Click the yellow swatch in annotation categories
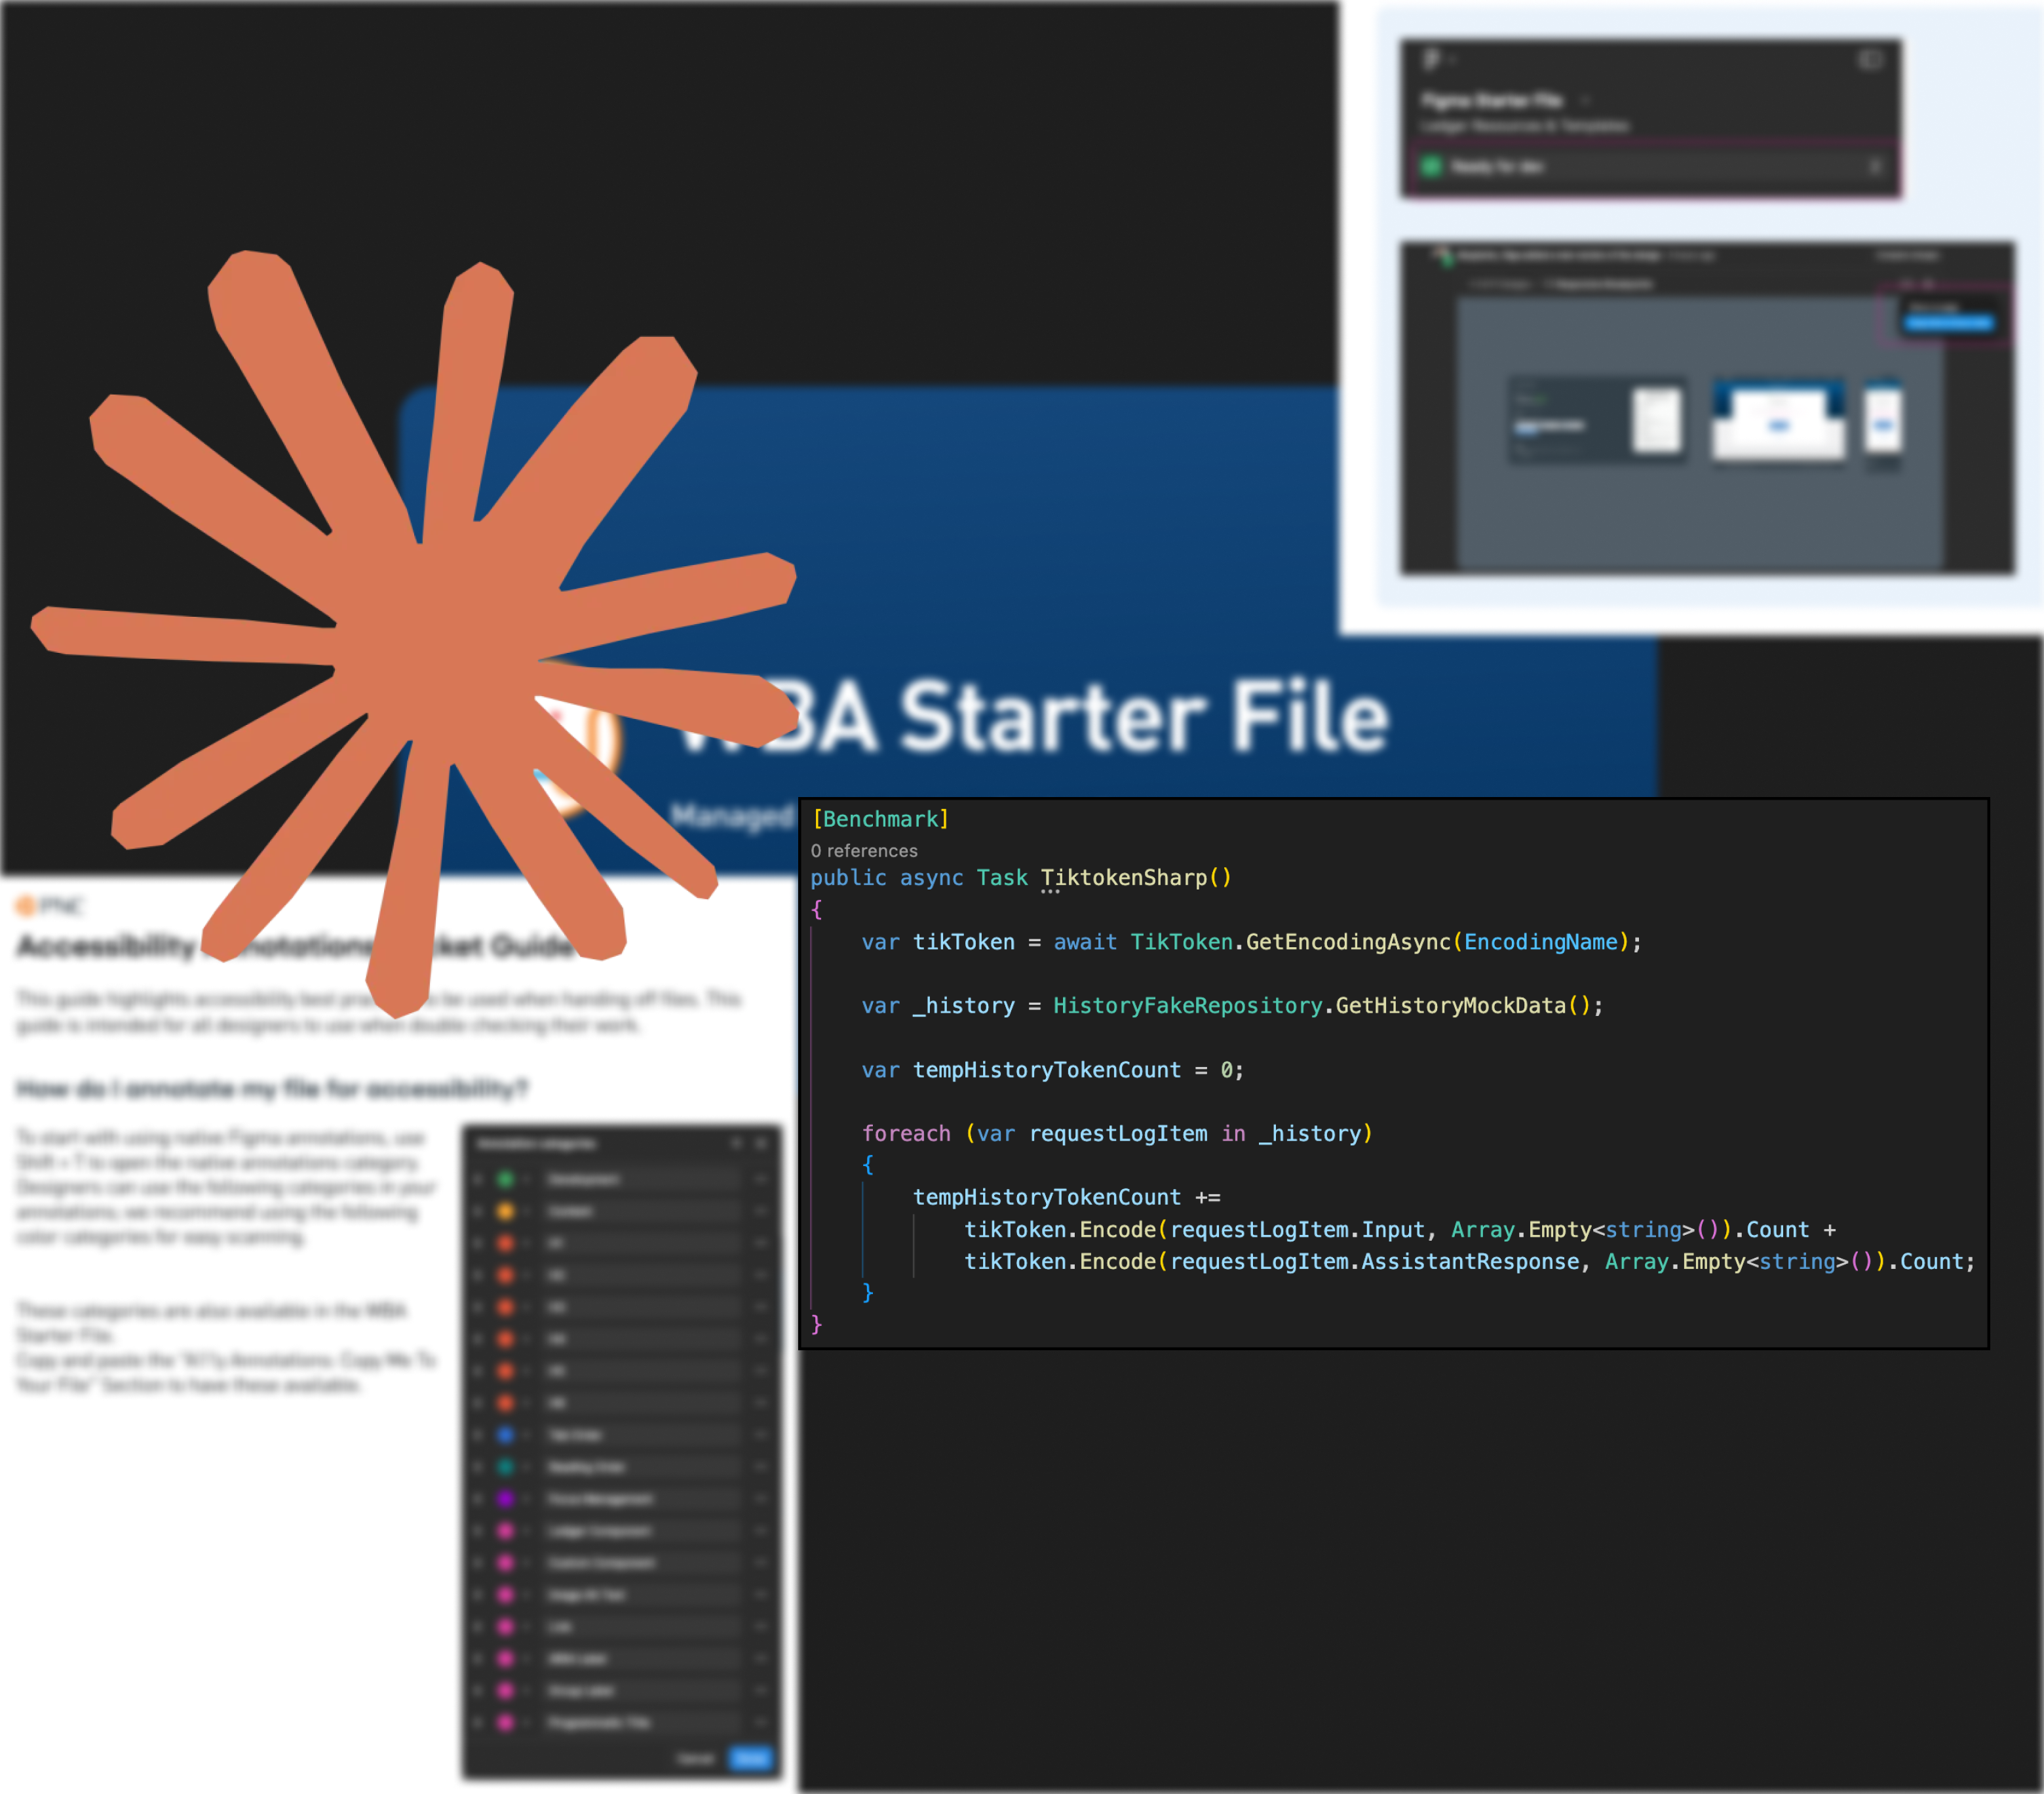 click(505, 1211)
